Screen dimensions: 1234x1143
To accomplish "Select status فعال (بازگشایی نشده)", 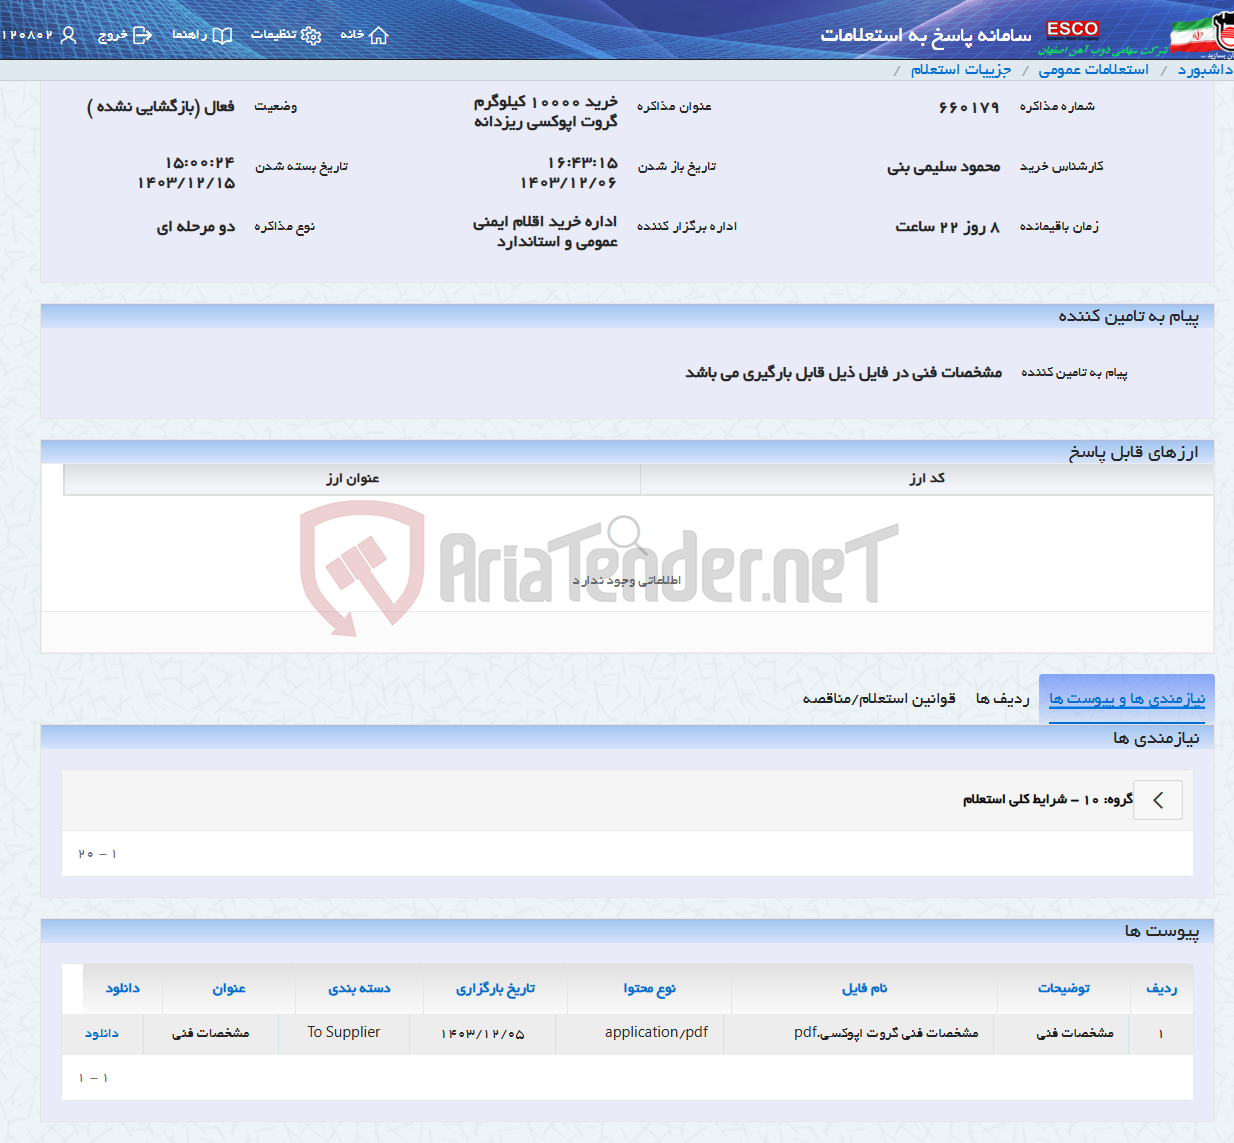I will click(161, 106).
